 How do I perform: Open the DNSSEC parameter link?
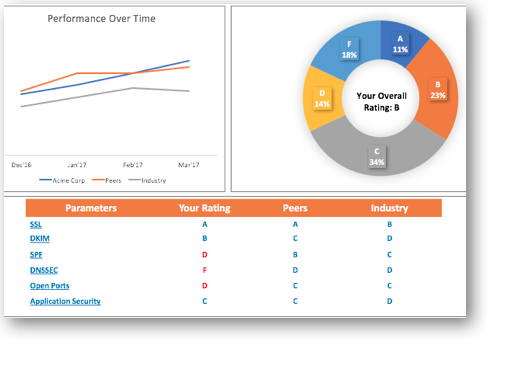(44, 270)
